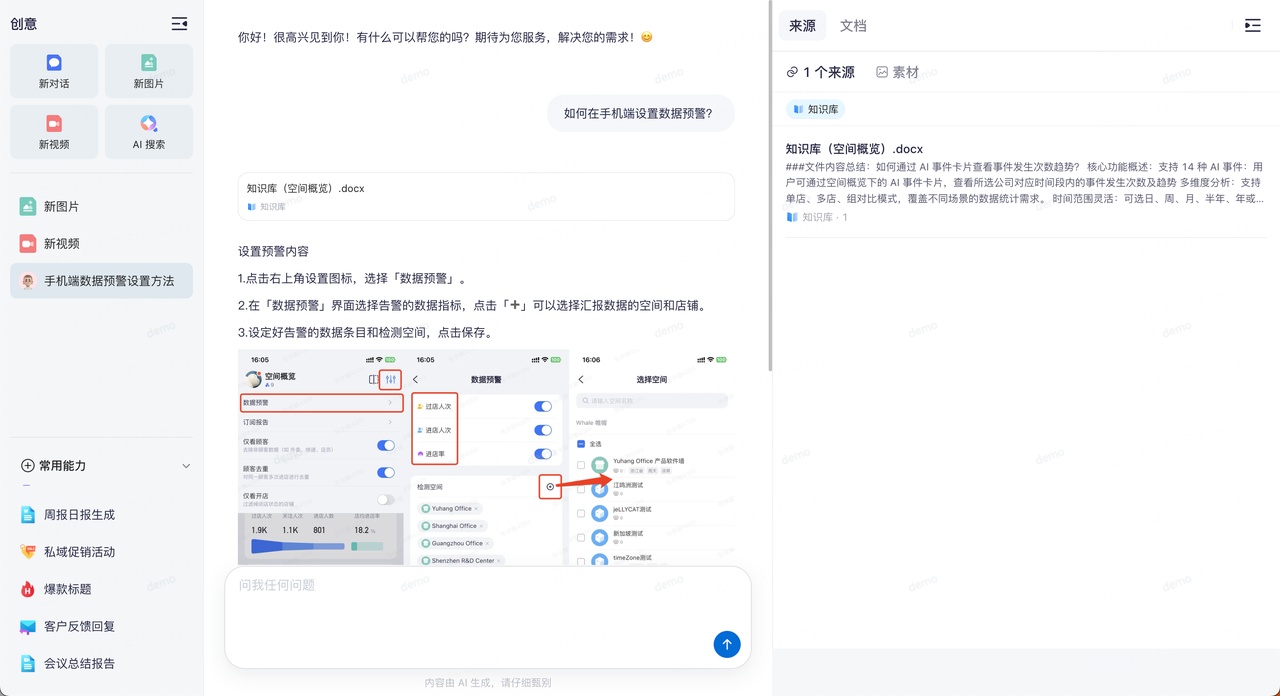Open the 知识库（空间概览）.docx source result
The height and width of the screenshot is (696, 1280).
tap(854, 149)
